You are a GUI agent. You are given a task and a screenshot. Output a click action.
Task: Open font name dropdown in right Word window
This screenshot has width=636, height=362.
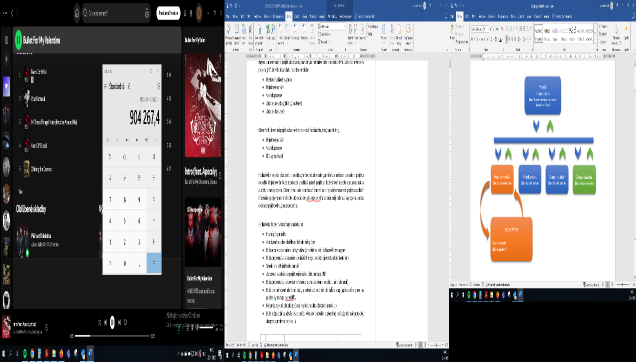pos(483,29)
